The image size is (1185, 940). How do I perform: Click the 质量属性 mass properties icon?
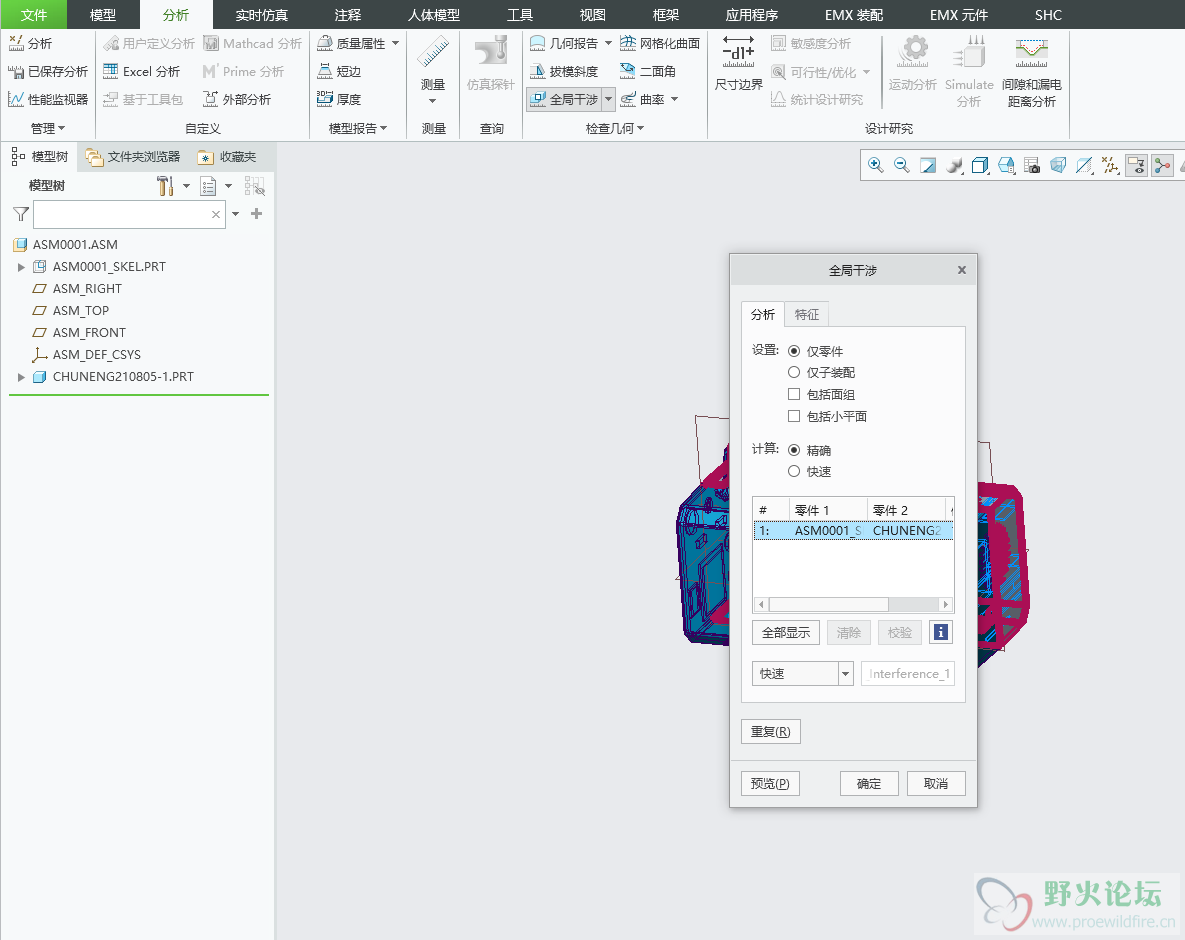325,44
